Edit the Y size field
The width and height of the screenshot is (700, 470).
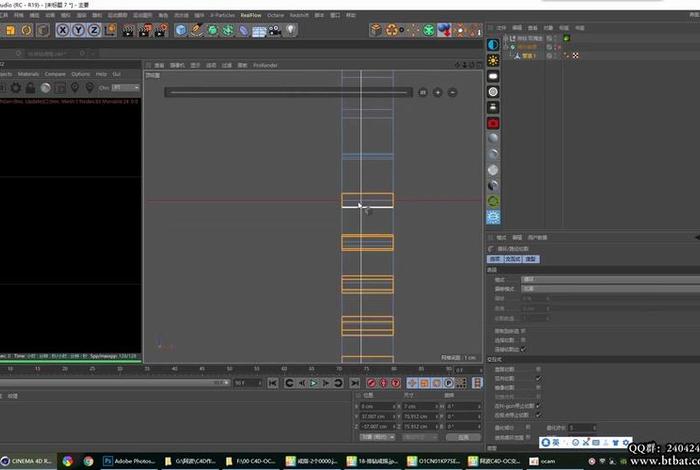[x=421, y=417]
